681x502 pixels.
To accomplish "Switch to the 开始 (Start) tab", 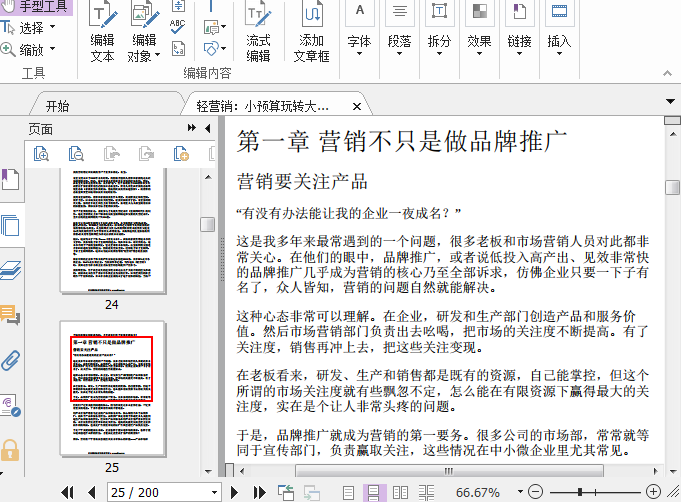I will pos(57,106).
